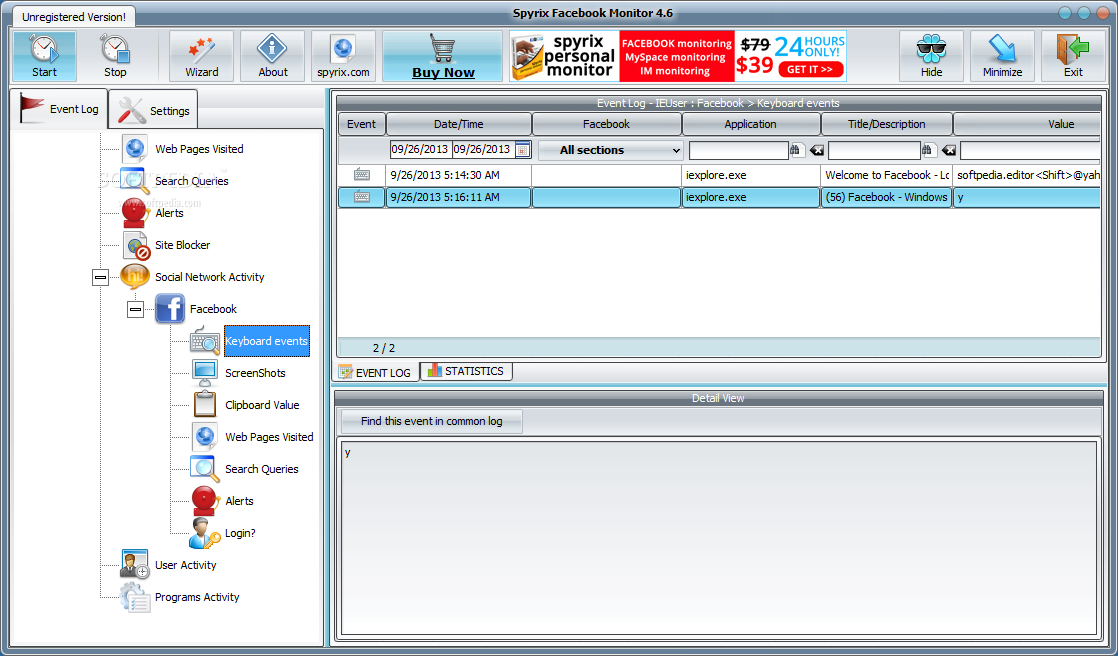Search Title/Description filter with binoculars icon

[x=929, y=150]
